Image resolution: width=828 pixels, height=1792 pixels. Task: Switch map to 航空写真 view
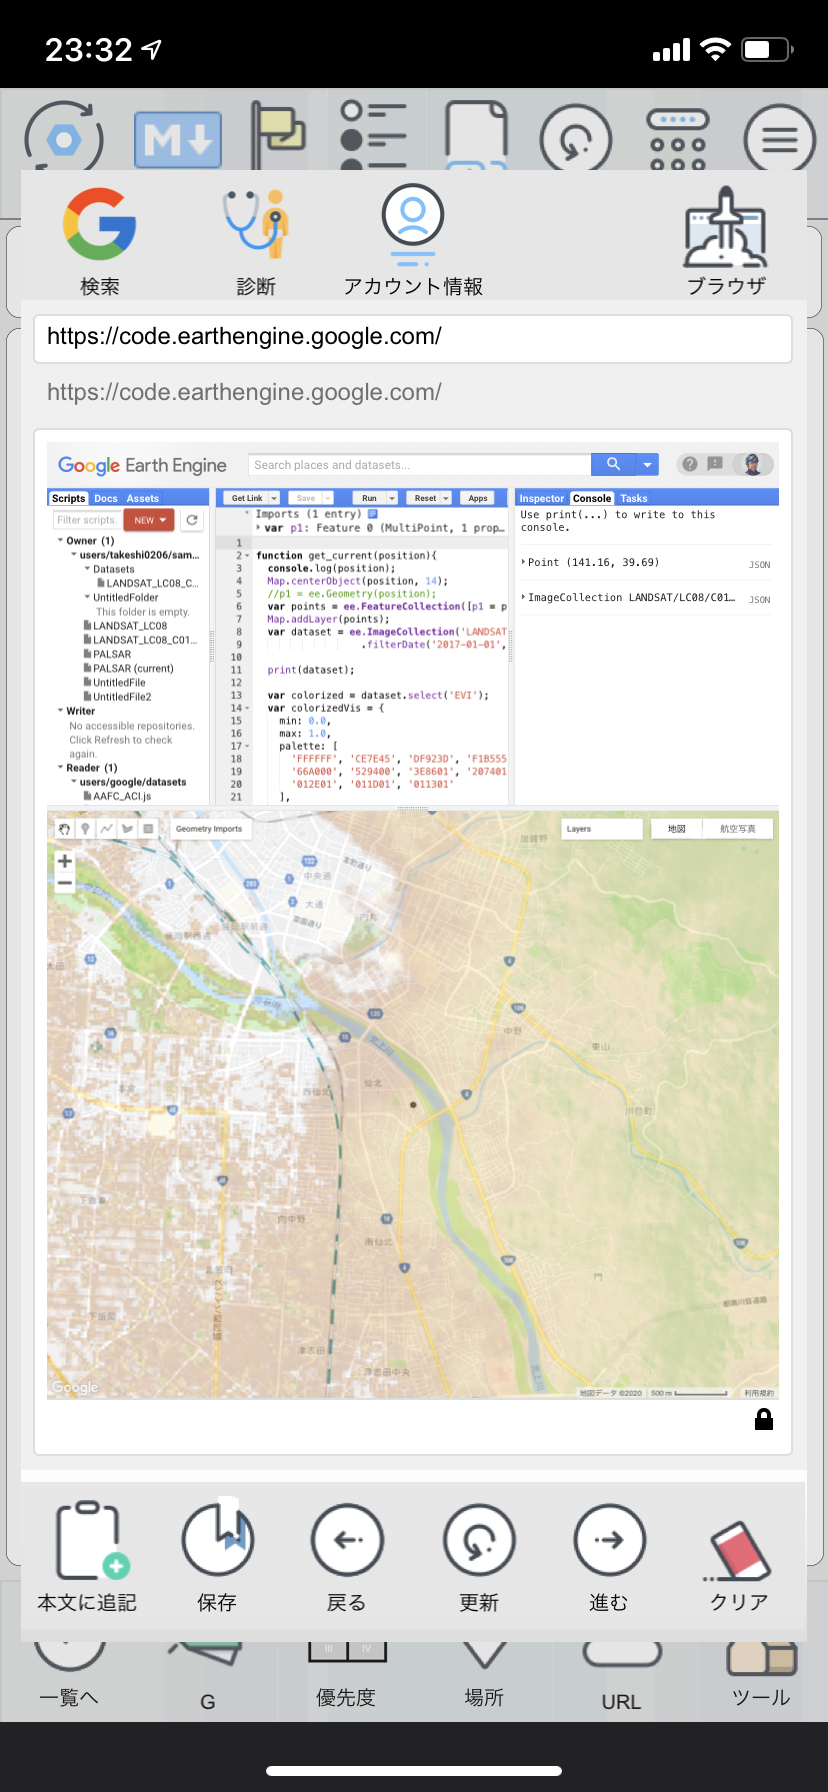tap(738, 829)
